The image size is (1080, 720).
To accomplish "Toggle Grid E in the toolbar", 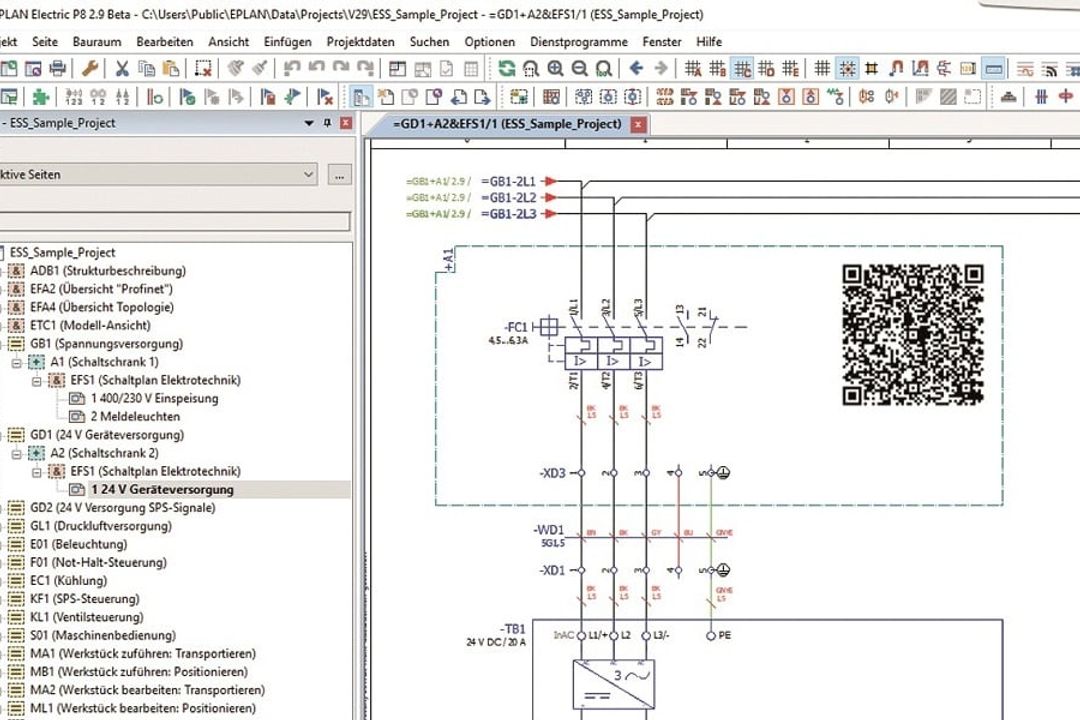I will click(791, 68).
